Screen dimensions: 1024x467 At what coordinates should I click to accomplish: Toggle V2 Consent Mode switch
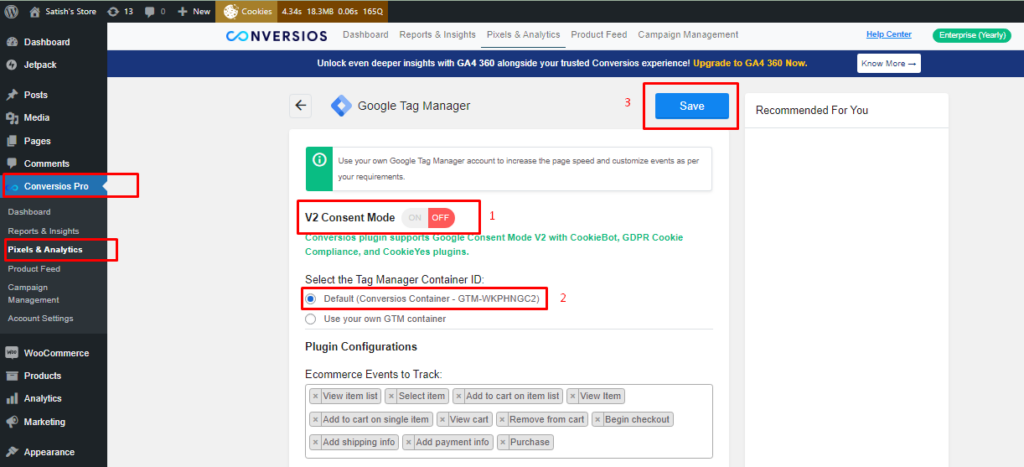pyautogui.click(x=428, y=218)
